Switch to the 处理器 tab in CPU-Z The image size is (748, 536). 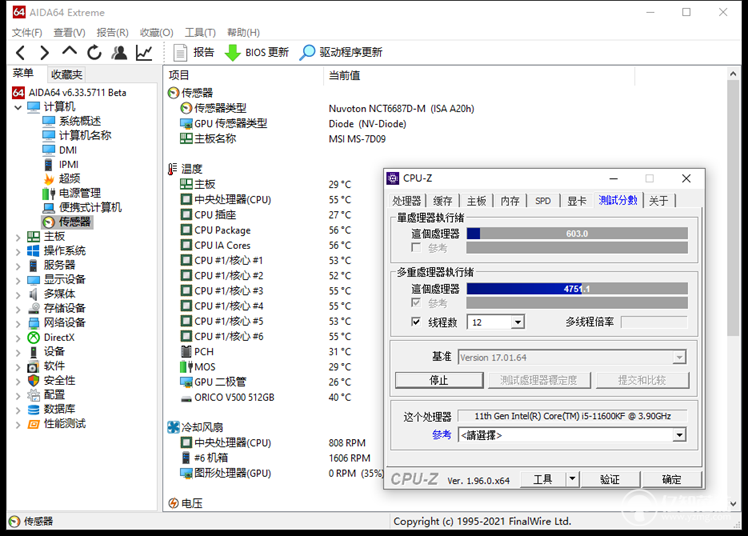406,201
